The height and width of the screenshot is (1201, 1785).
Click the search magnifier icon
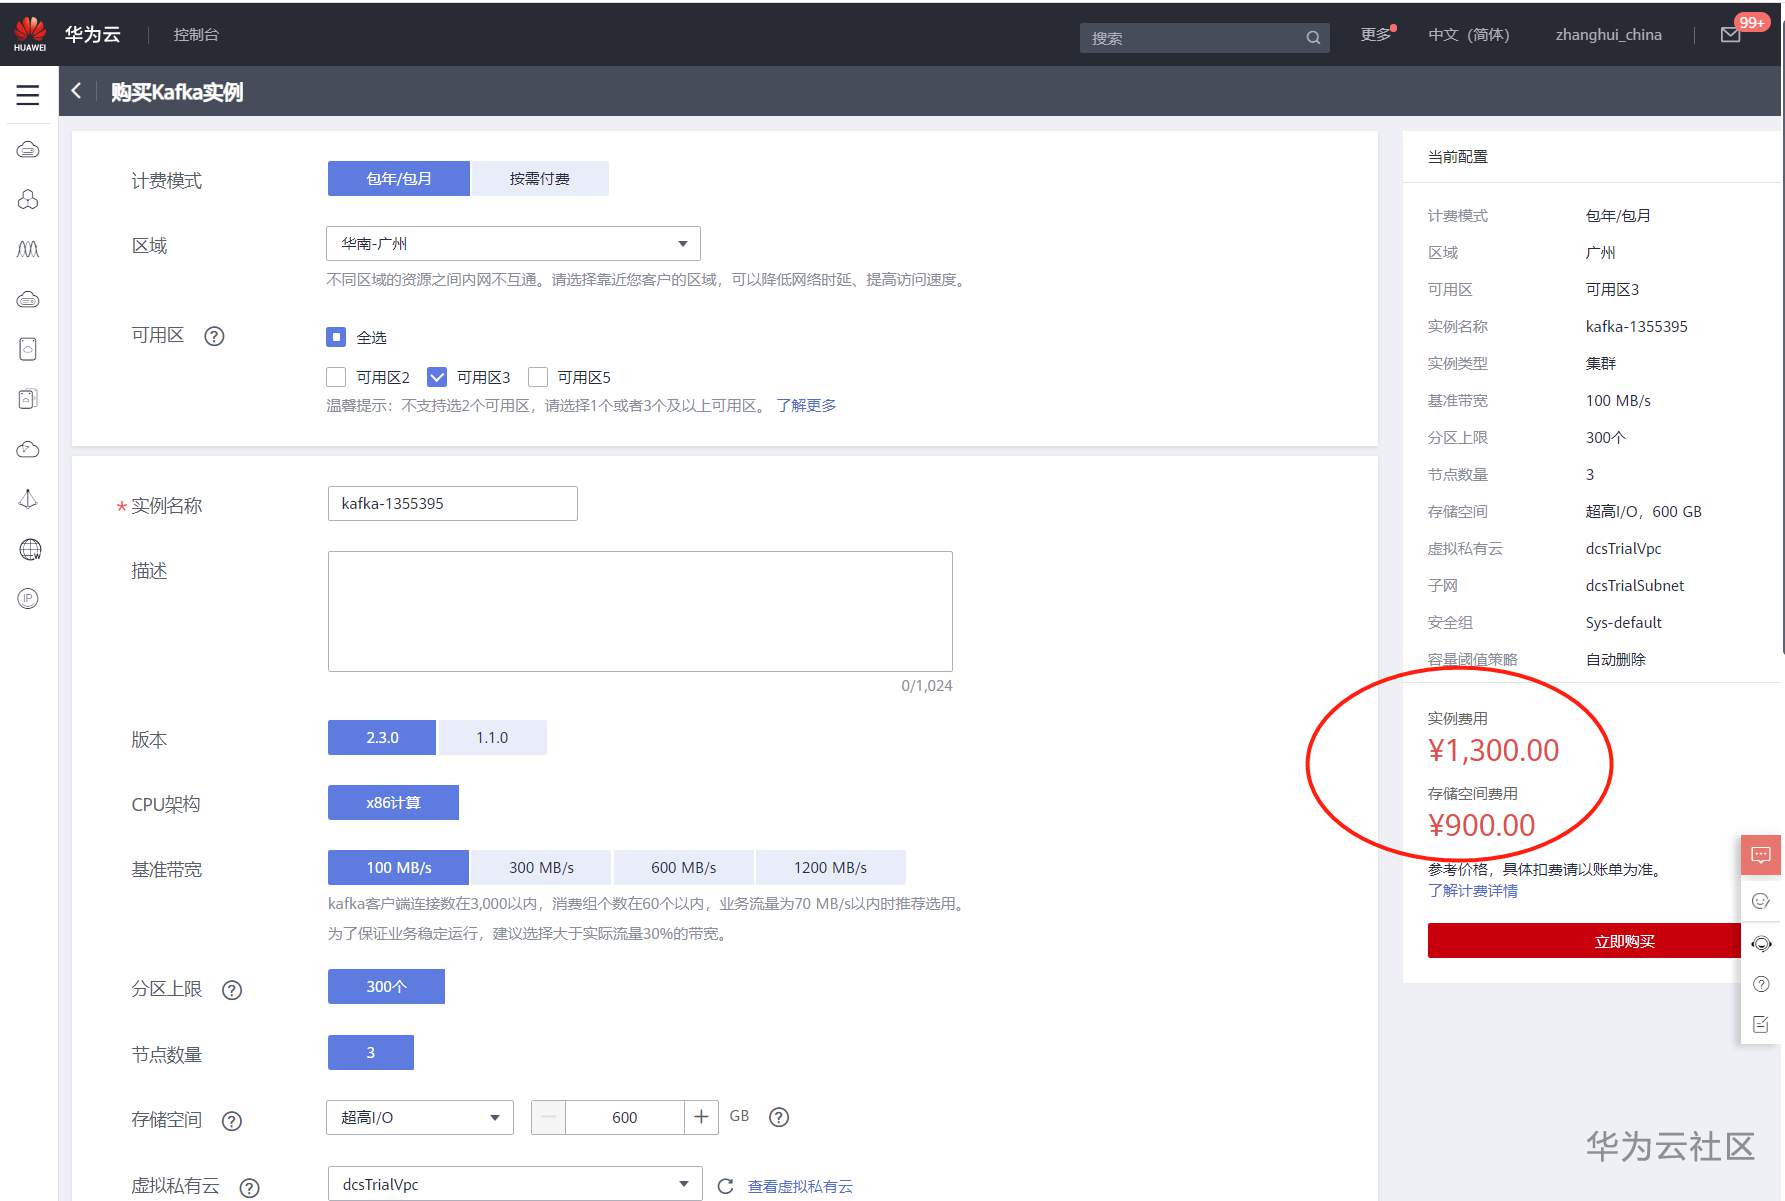click(x=1313, y=38)
